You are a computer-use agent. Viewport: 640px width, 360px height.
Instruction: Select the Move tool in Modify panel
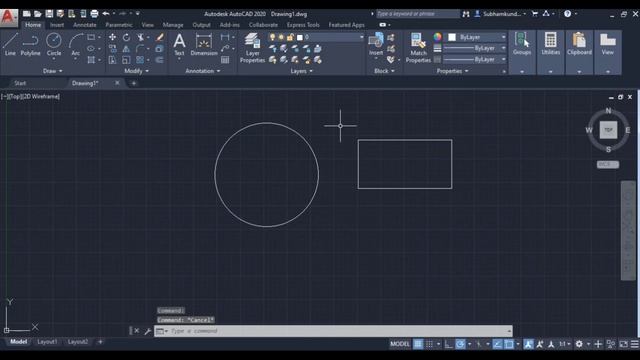[112, 37]
